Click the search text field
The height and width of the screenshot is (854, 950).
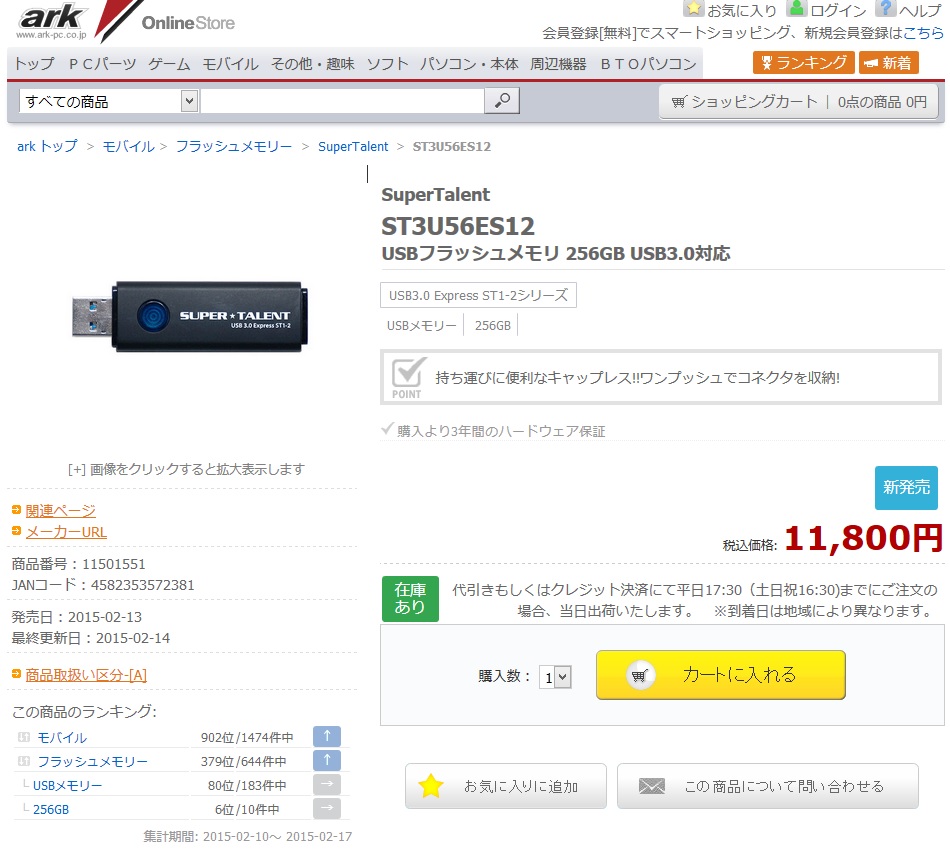[x=342, y=101]
